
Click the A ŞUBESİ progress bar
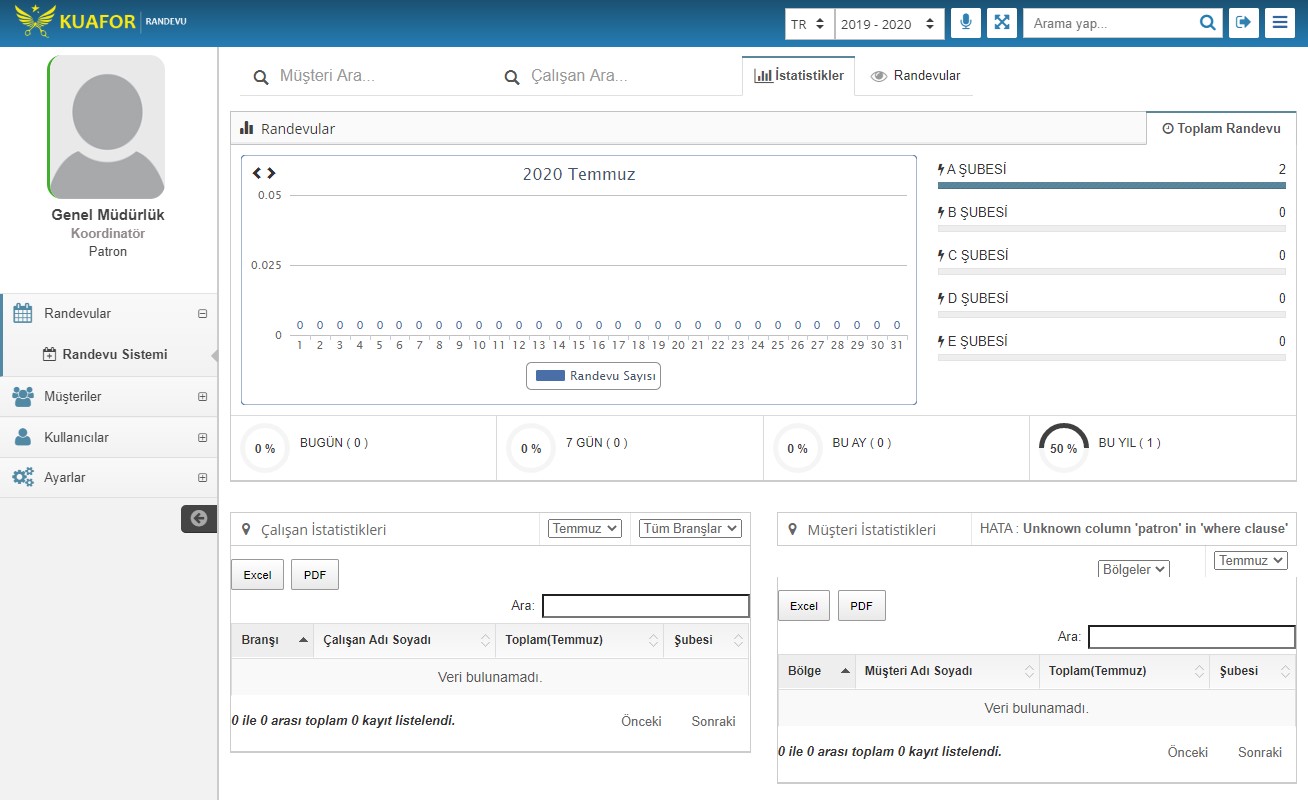point(1112,185)
